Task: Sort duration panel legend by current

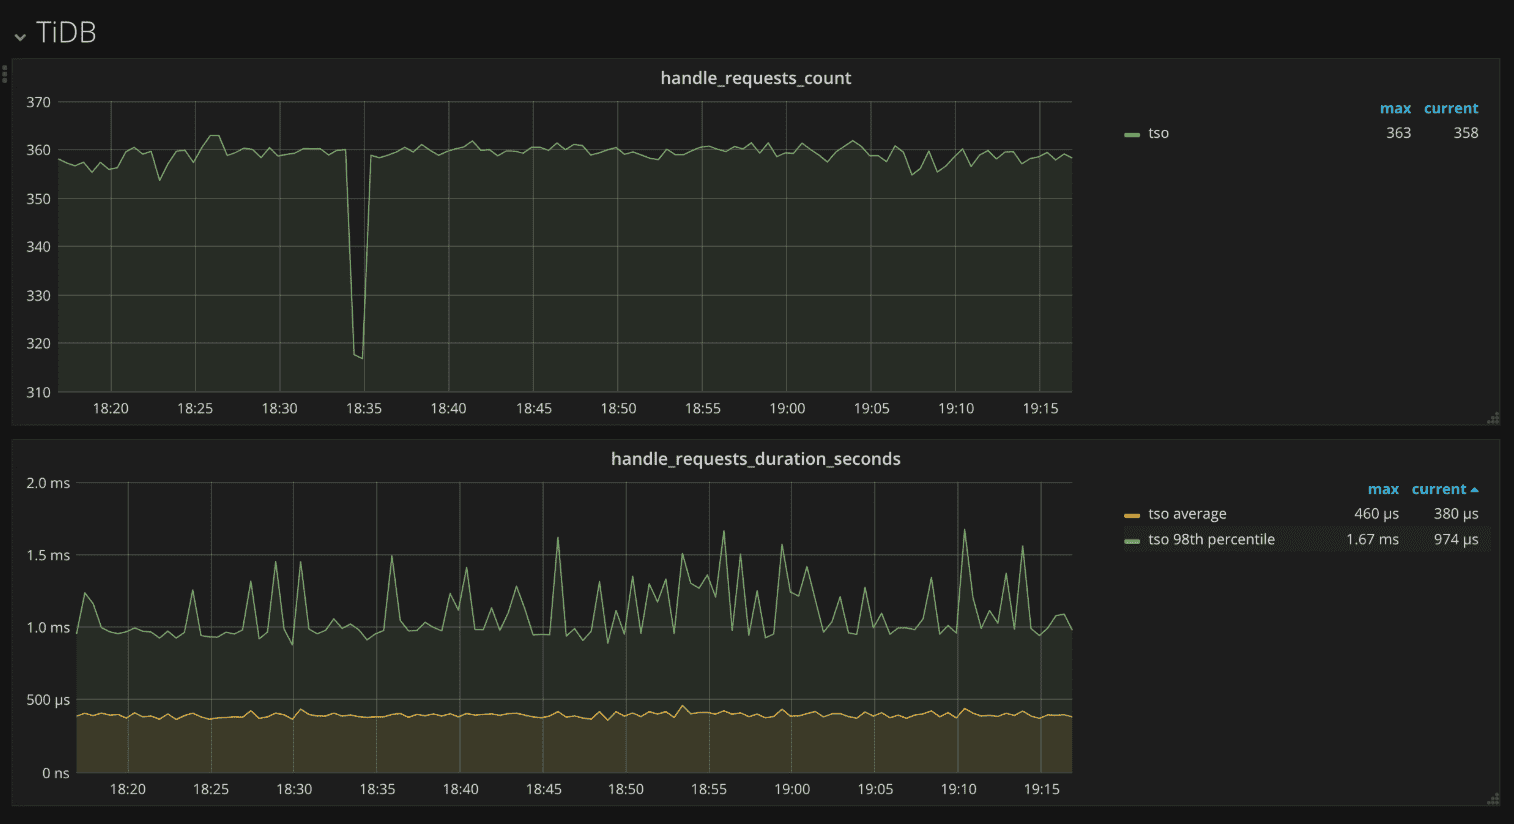Action: (x=1439, y=489)
